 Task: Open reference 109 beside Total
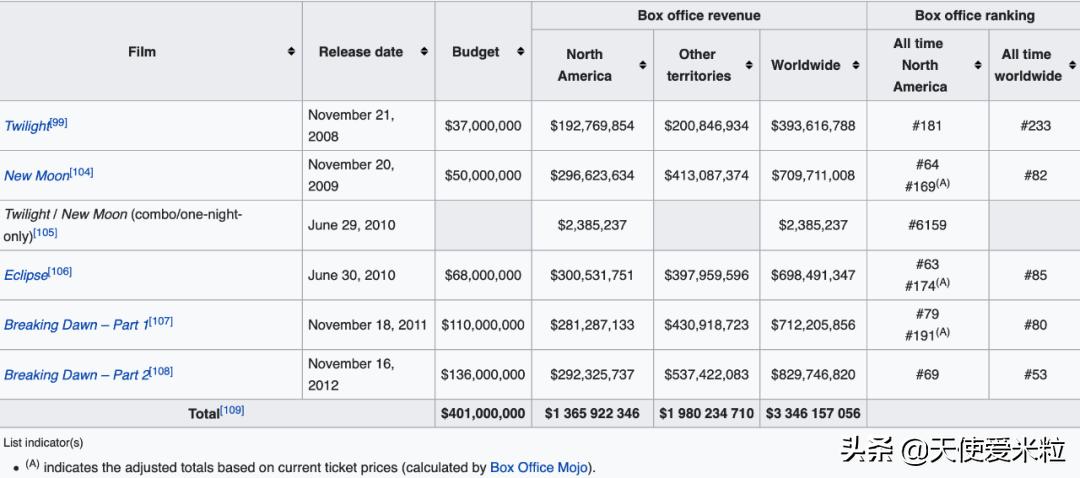click(232, 410)
